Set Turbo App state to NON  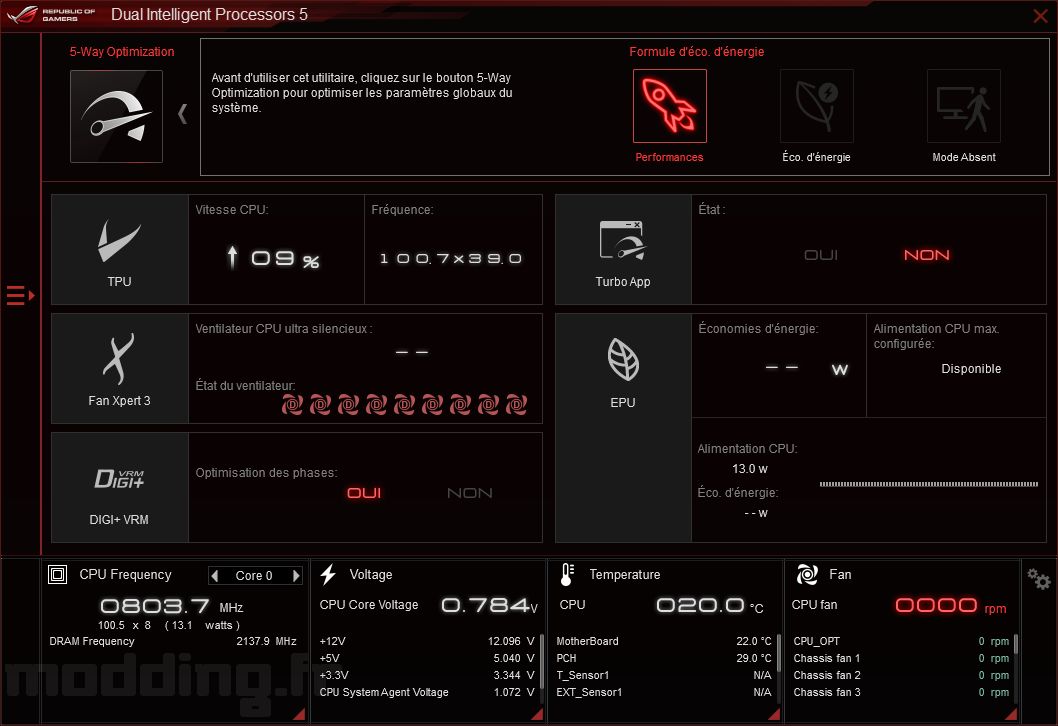(x=926, y=255)
